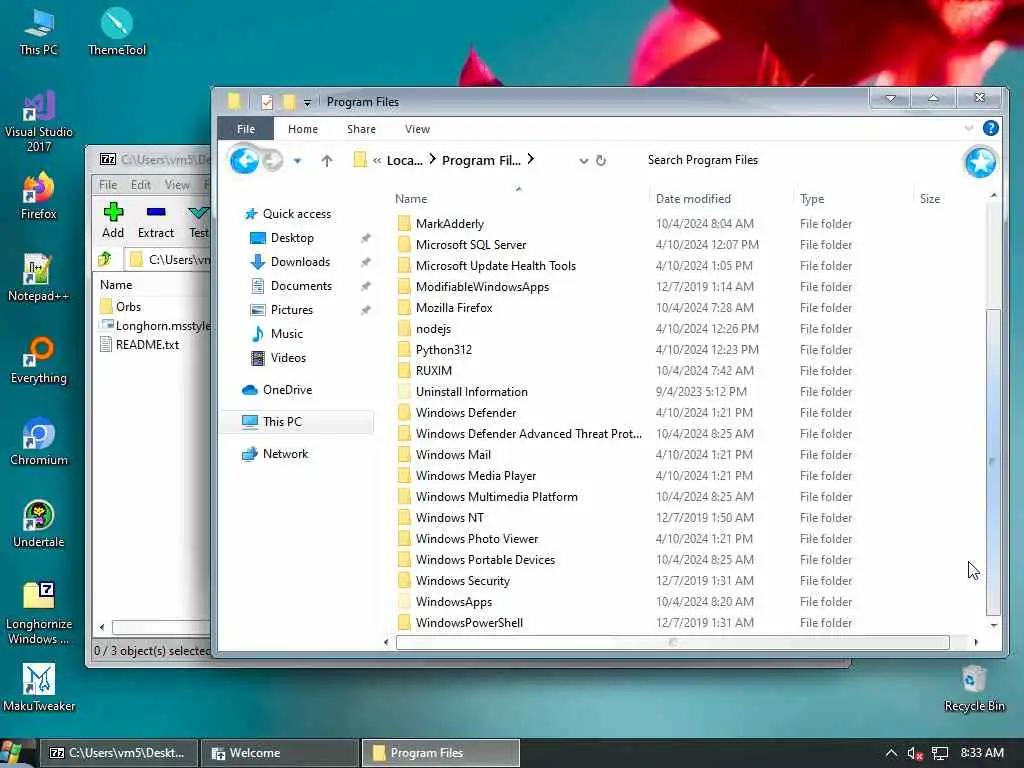This screenshot has height=768, width=1024.
Task: Open Chromium desktop shortcut
Action: pos(39,442)
